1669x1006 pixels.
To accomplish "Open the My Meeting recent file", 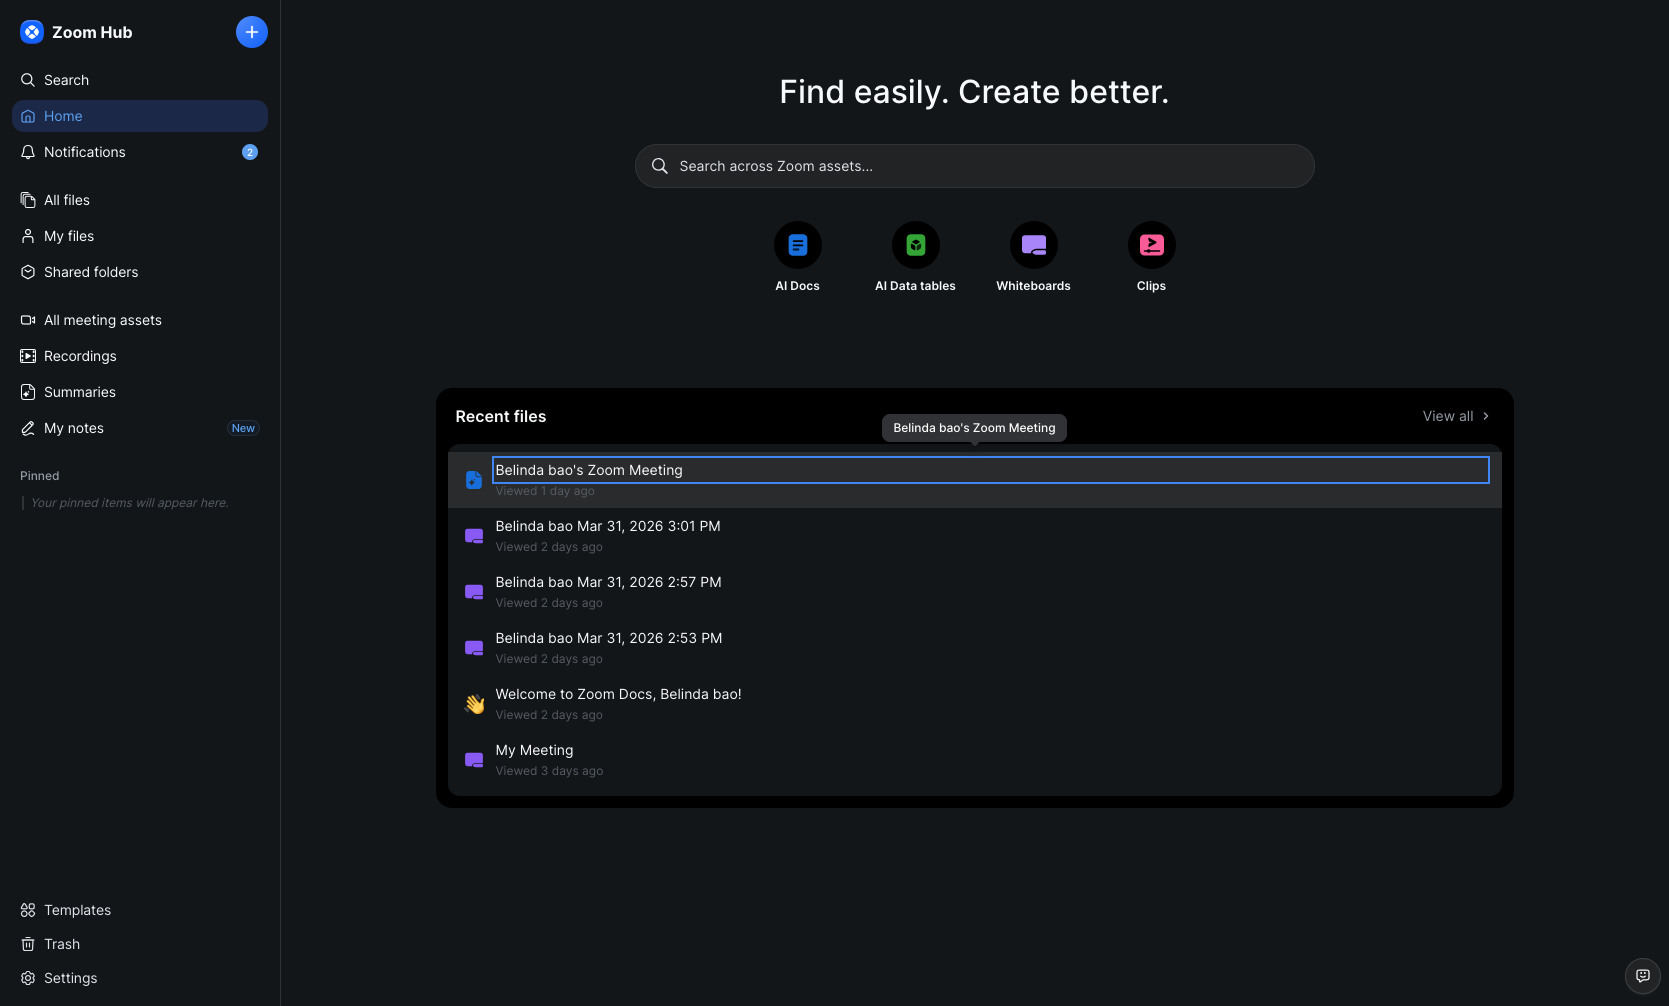I will pyautogui.click(x=975, y=760).
